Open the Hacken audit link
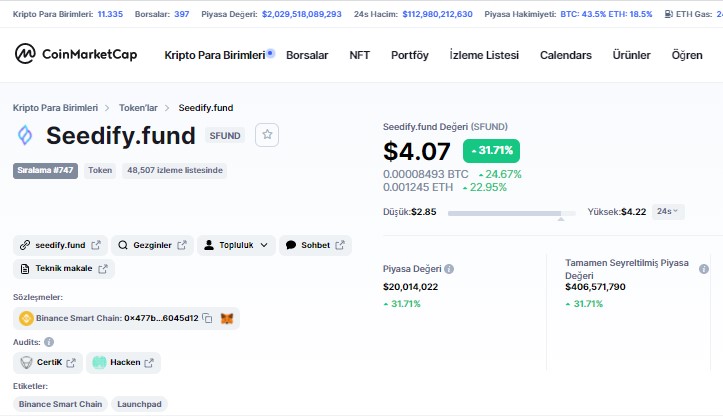The image size is (723, 419). [124, 362]
